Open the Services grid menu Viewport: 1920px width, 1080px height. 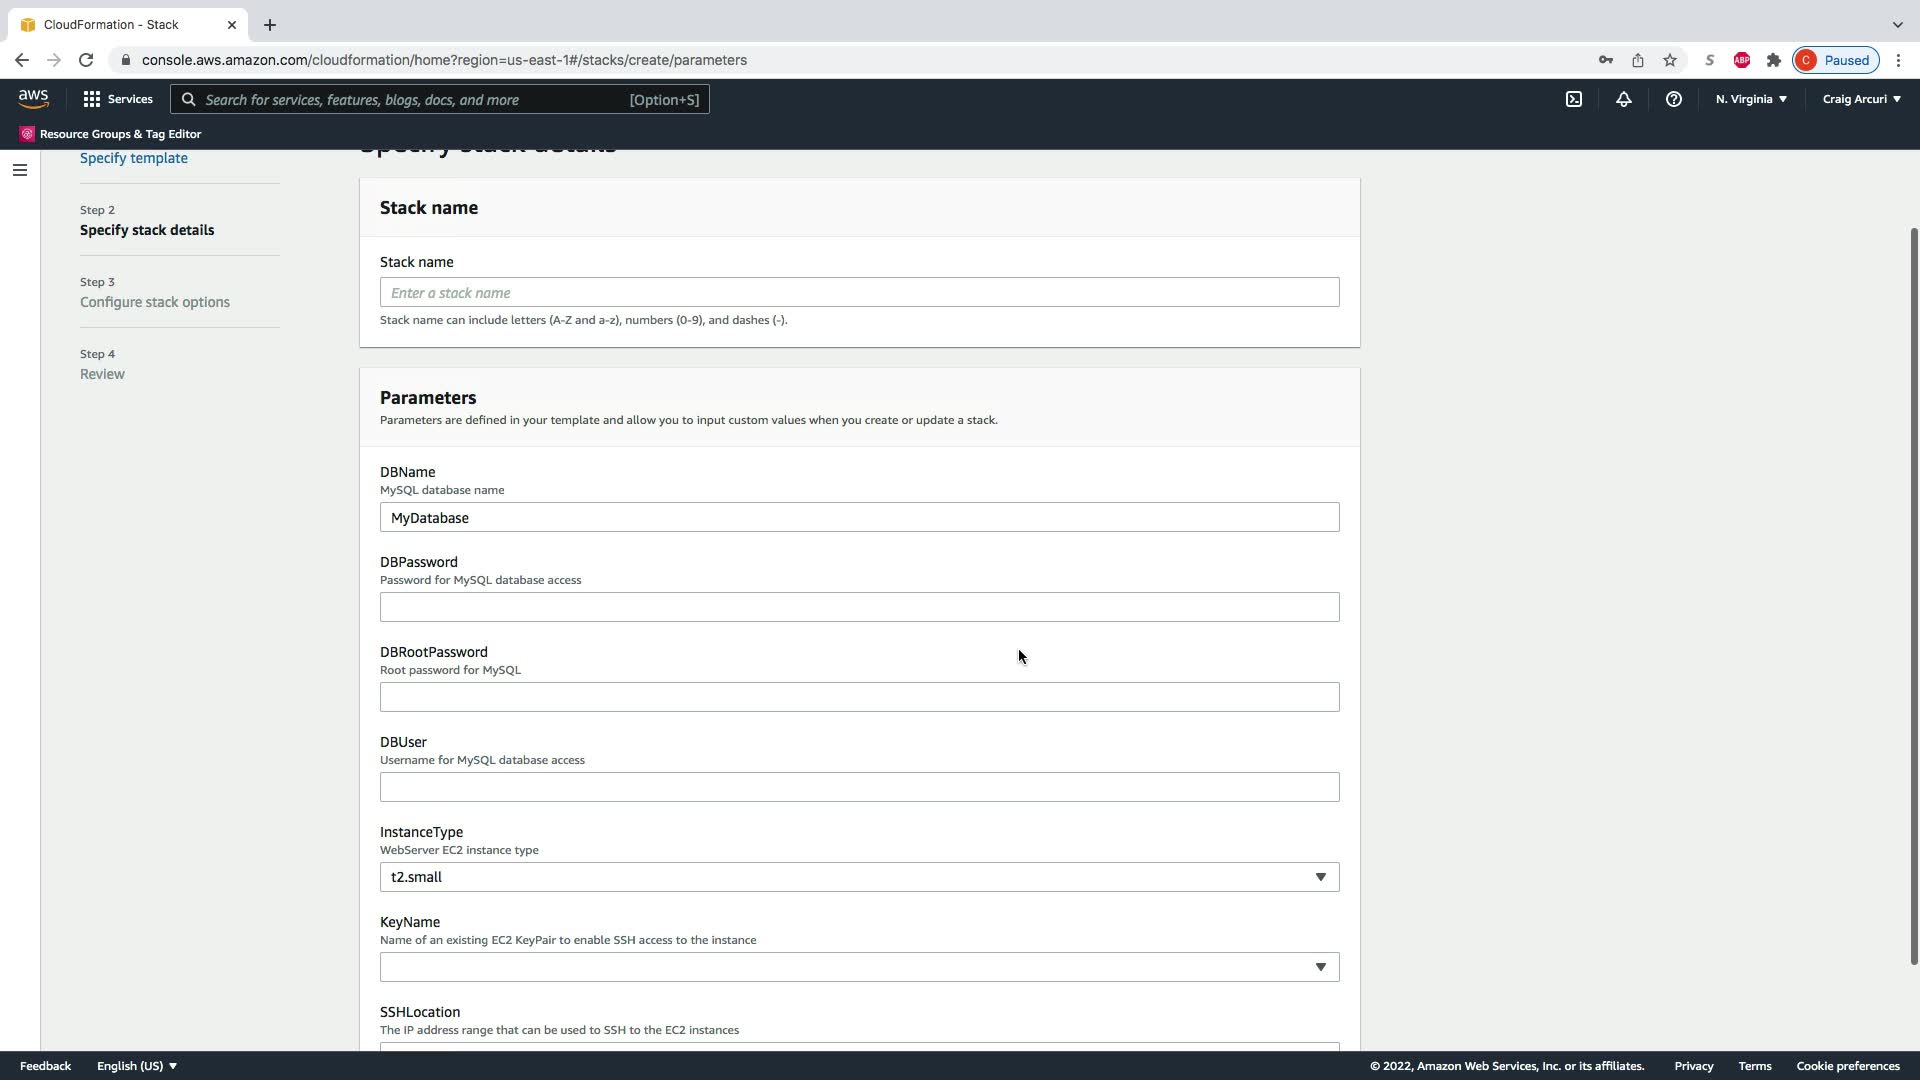(118, 99)
